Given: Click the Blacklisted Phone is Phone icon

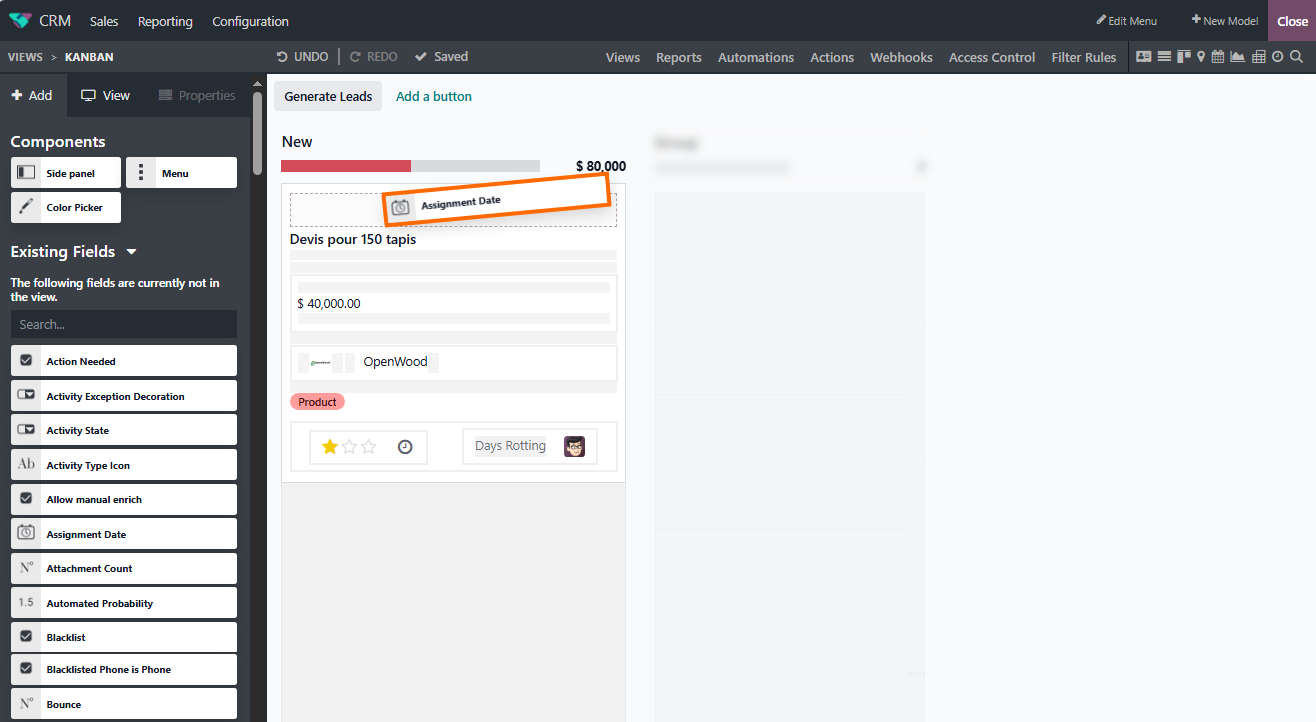Looking at the screenshot, I should point(27,669).
